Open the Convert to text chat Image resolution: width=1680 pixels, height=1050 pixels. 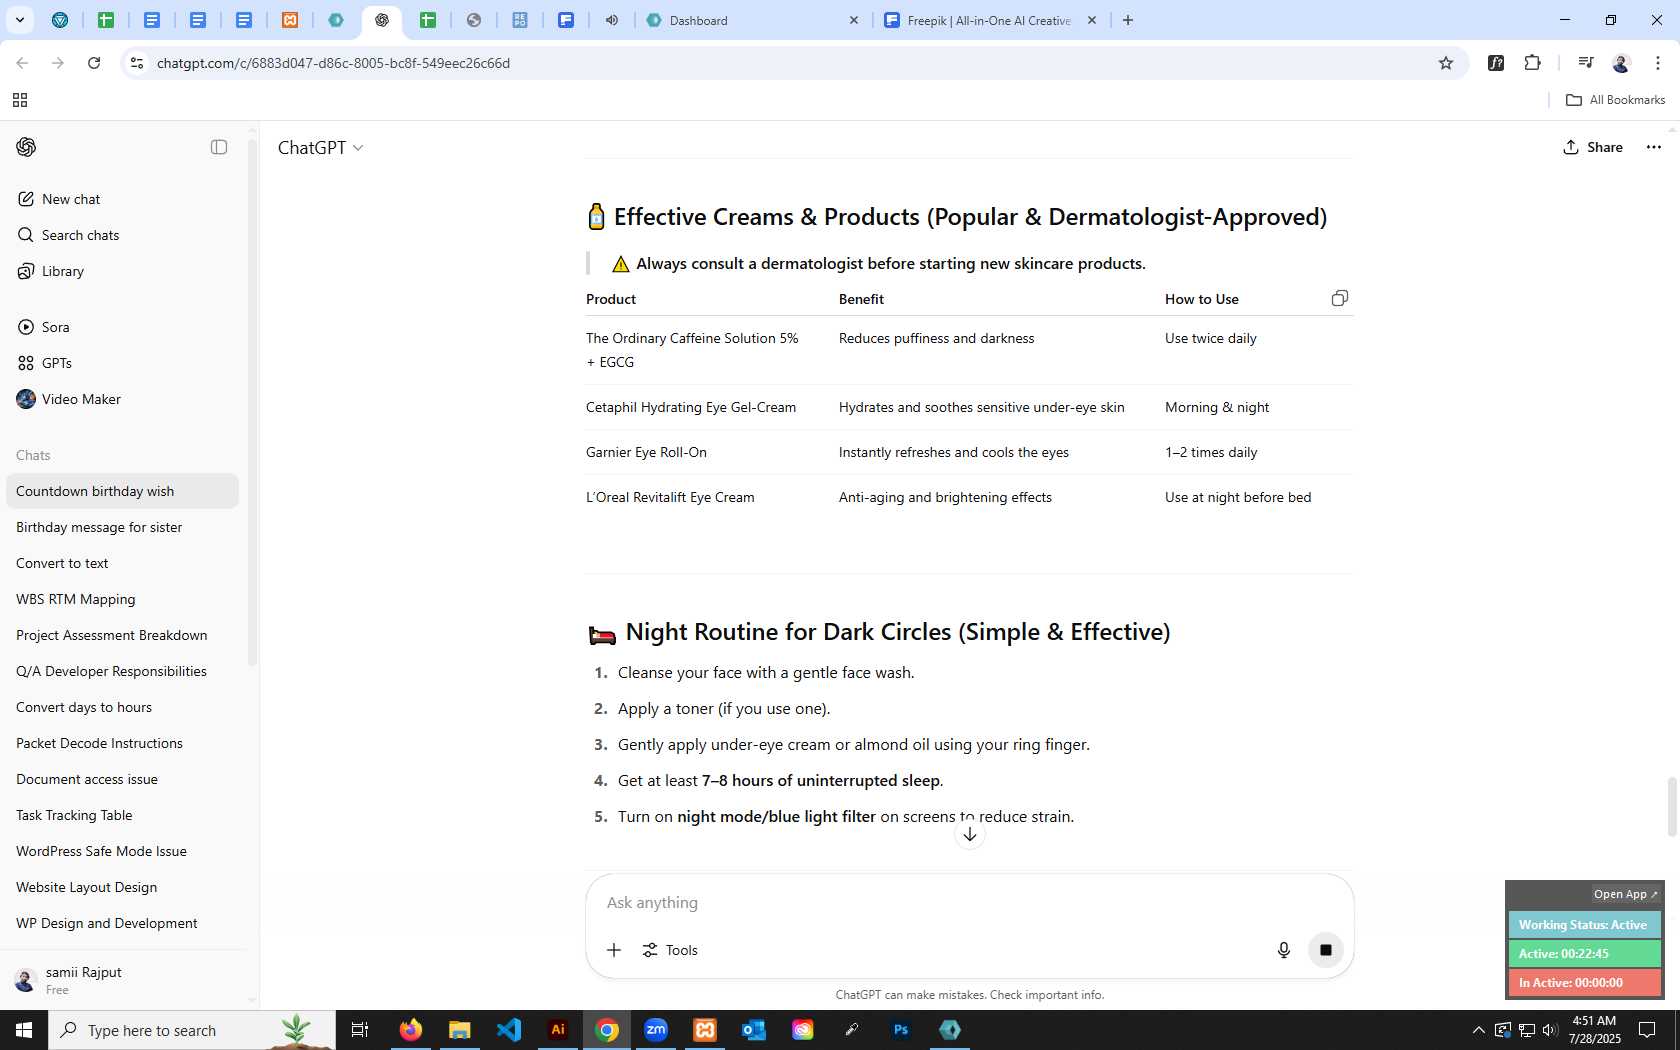pos(122,563)
